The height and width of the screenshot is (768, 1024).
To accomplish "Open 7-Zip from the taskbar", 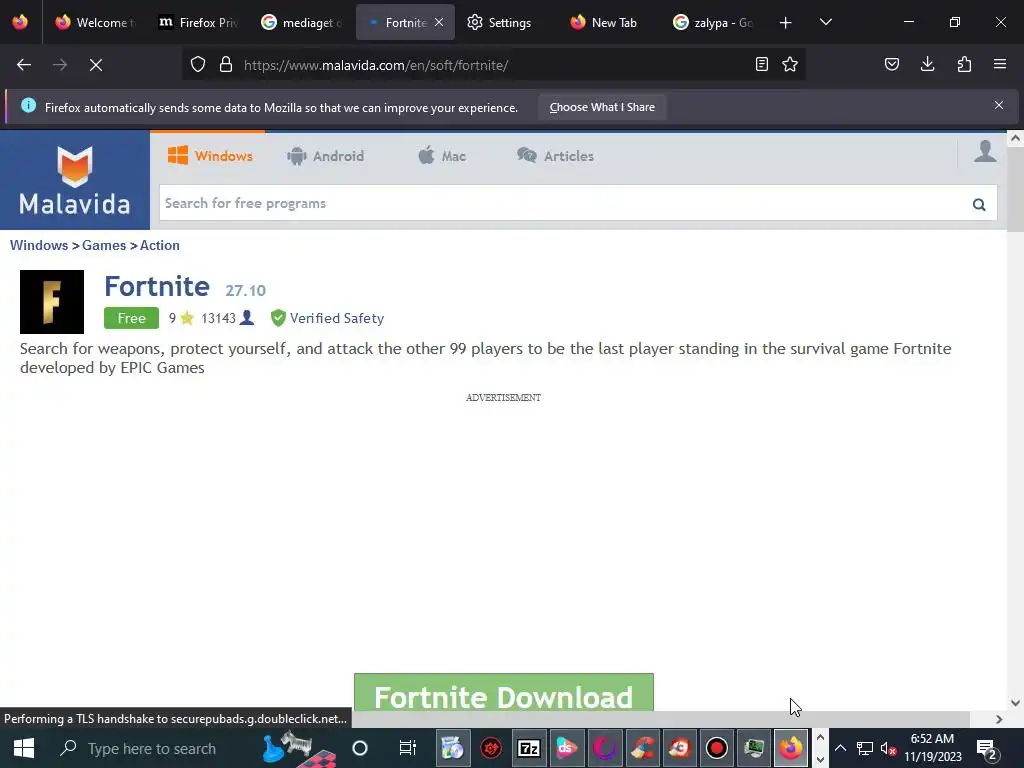I will tap(528, 748).
